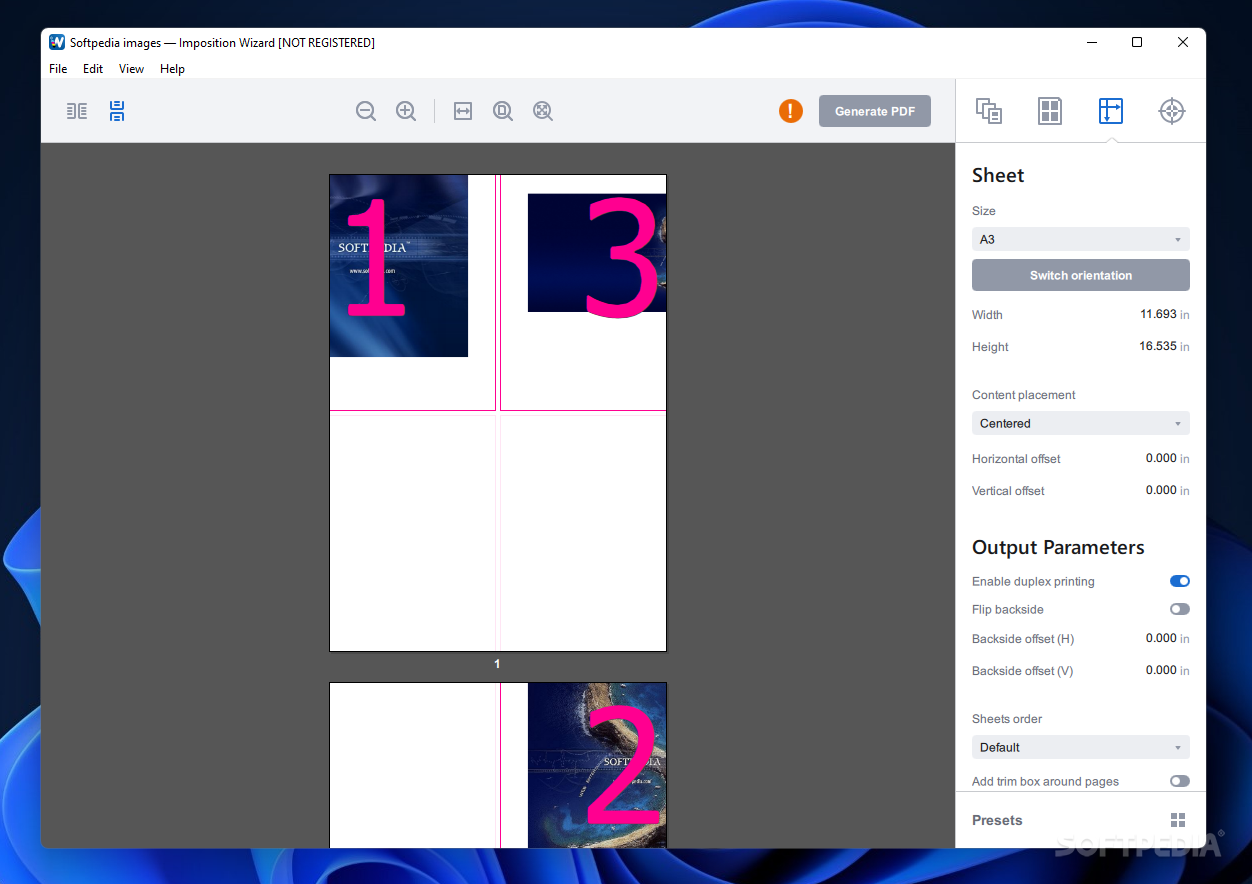1252x884 pixels.
Task: Select the vertical sheet layout view icon
Action: (x=117, y=111)
